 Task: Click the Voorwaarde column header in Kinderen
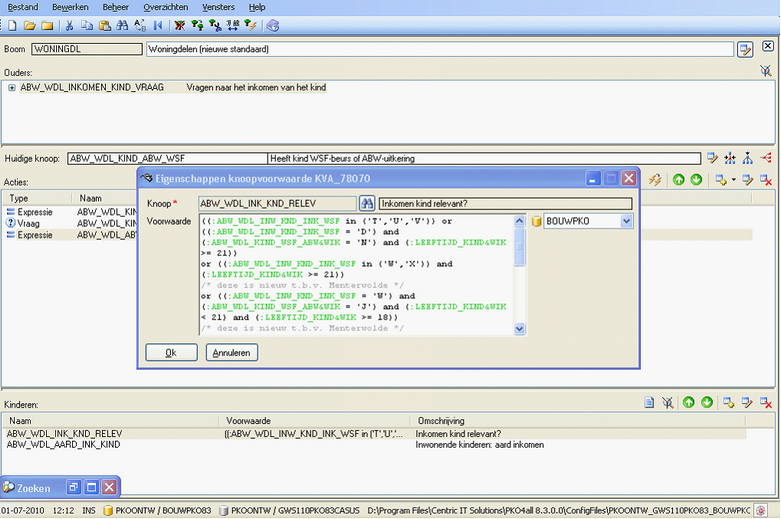(x=314, y=420)
